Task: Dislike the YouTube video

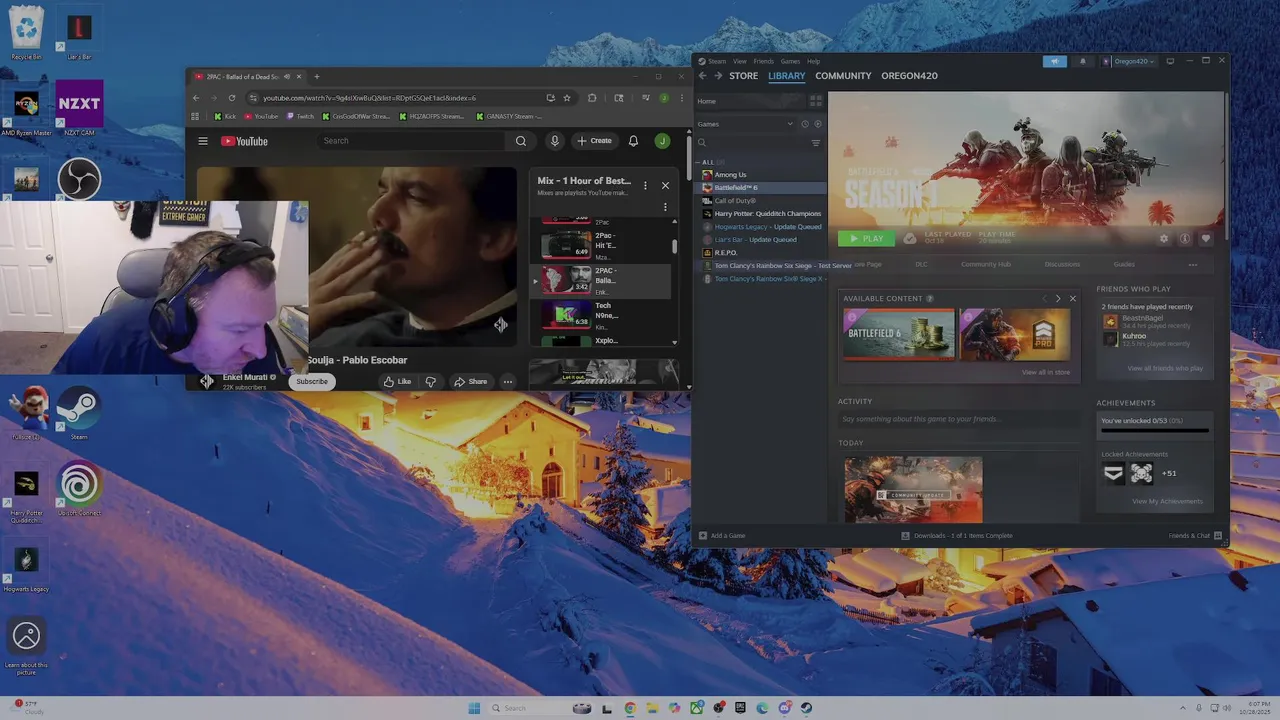Action: pyautogui.click(x=431, y=381)
